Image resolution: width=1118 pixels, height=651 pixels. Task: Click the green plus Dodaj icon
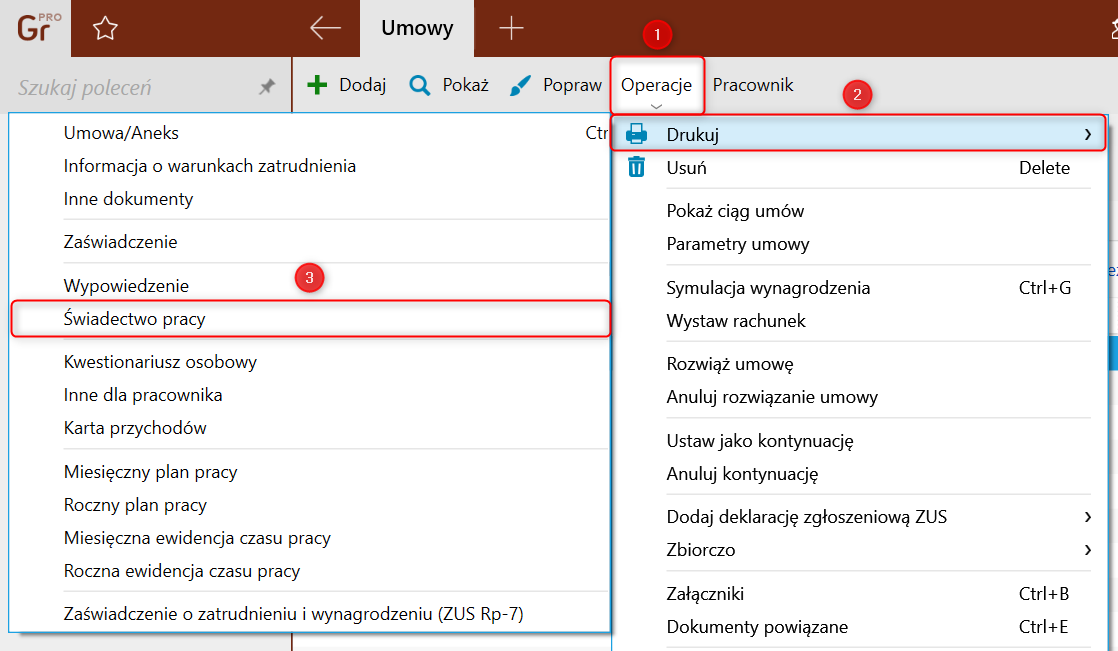(x=317, y=85)
